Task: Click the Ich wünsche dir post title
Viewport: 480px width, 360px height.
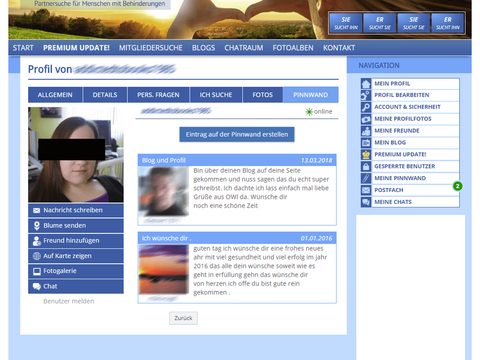Action: point(166,238)
